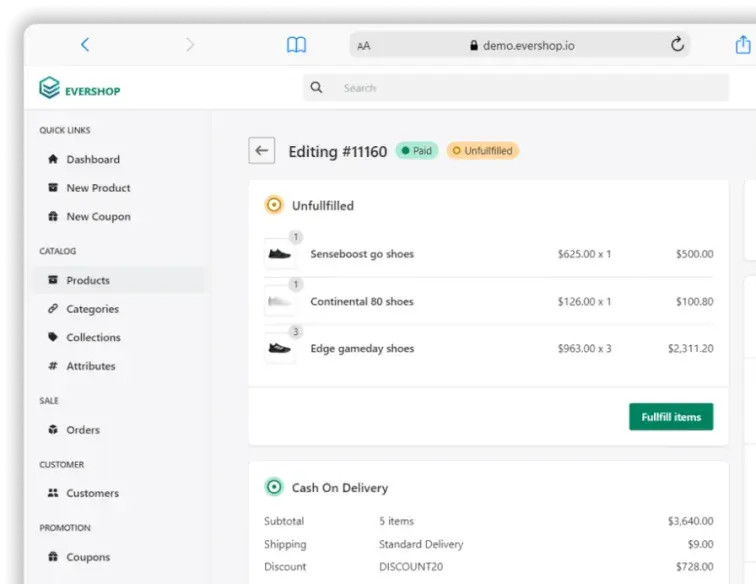Tap the Safari share icon
The width and height of the screenshot is (756, 584).
[742, 45]
